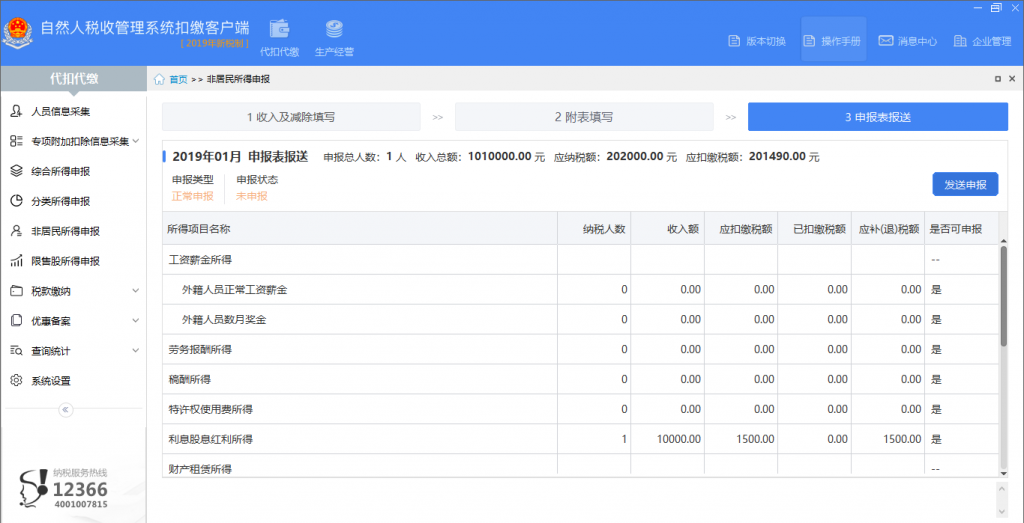Click the 发送申报 button
This screenshot has width=1024, height=523.
[x=965, y=184]
